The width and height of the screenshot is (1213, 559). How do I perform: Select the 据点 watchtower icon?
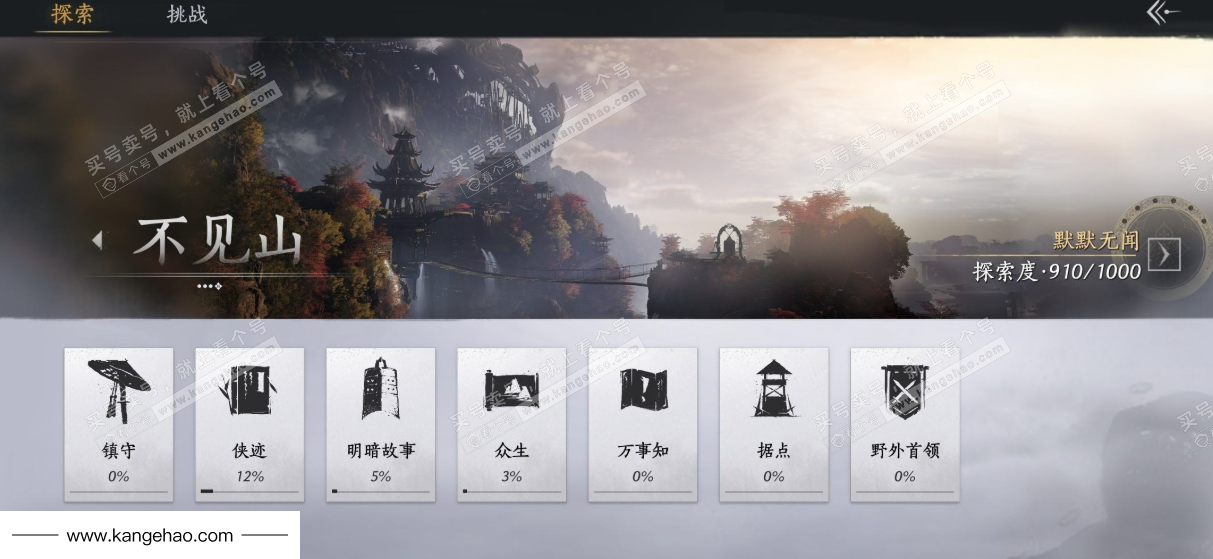773,389
